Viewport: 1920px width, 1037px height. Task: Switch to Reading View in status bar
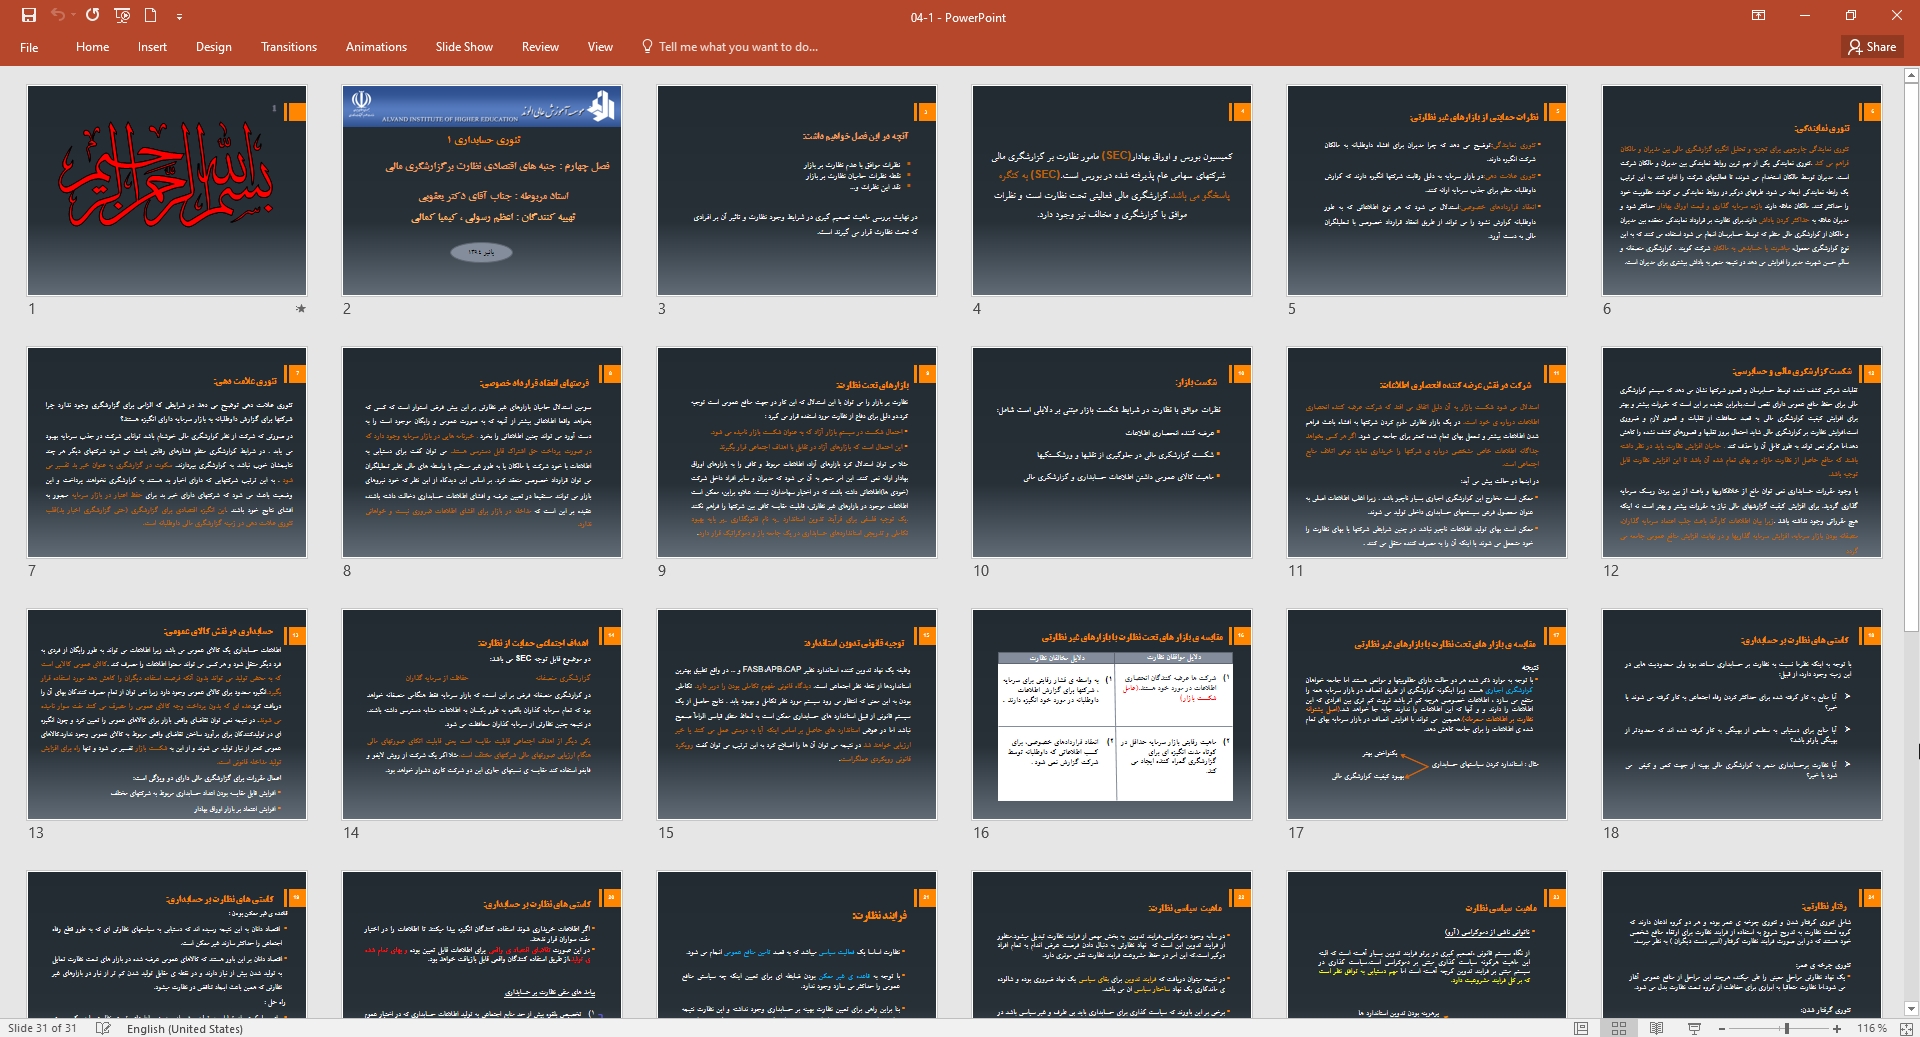(x=1656, y=1028)
